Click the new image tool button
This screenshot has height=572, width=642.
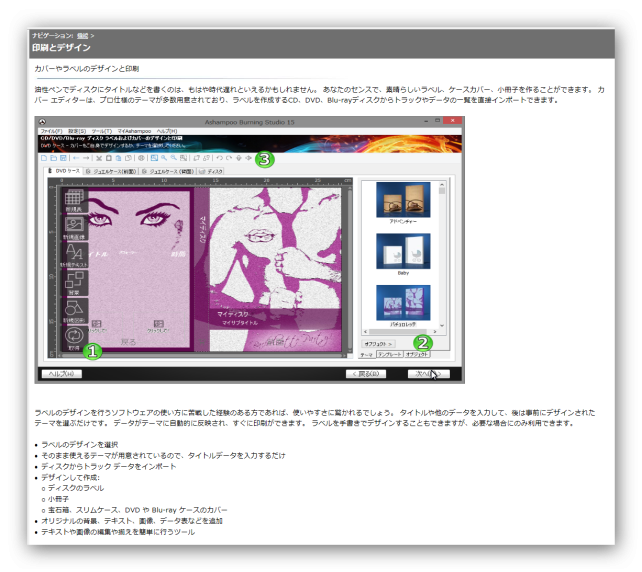pyautogui.click(x=74, y=228)
